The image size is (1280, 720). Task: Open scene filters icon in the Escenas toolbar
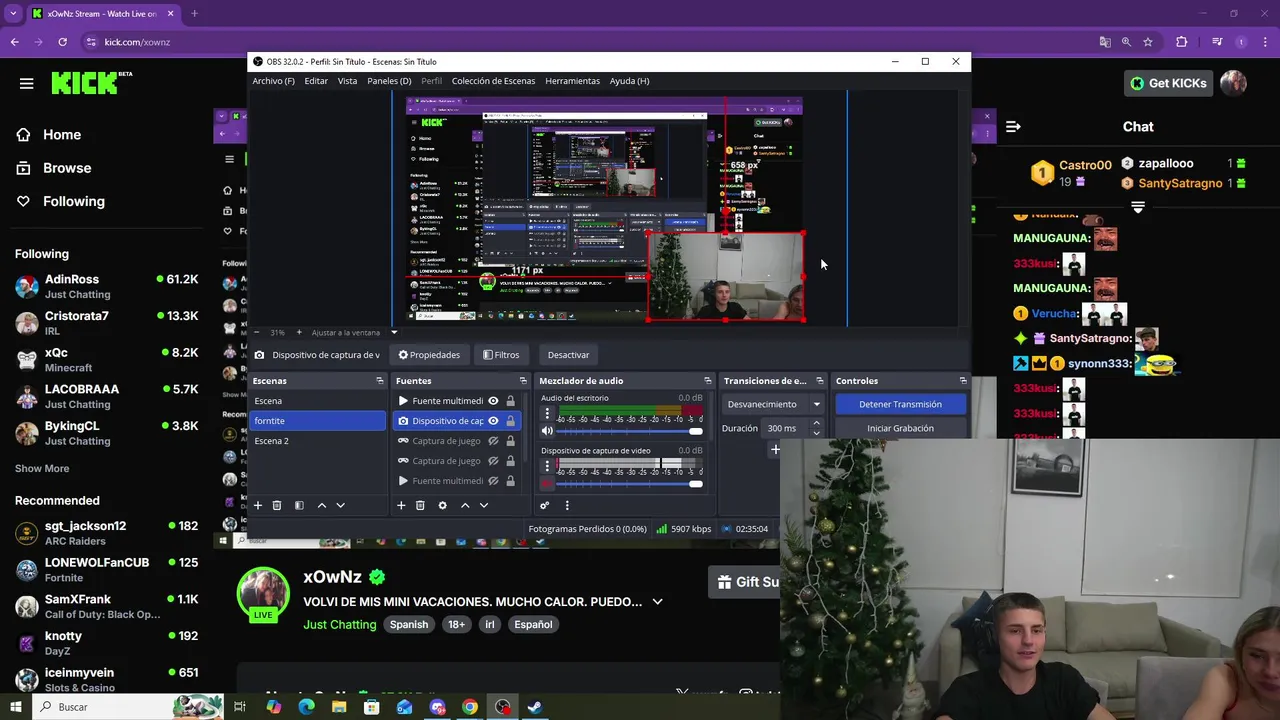click(299, 506)
